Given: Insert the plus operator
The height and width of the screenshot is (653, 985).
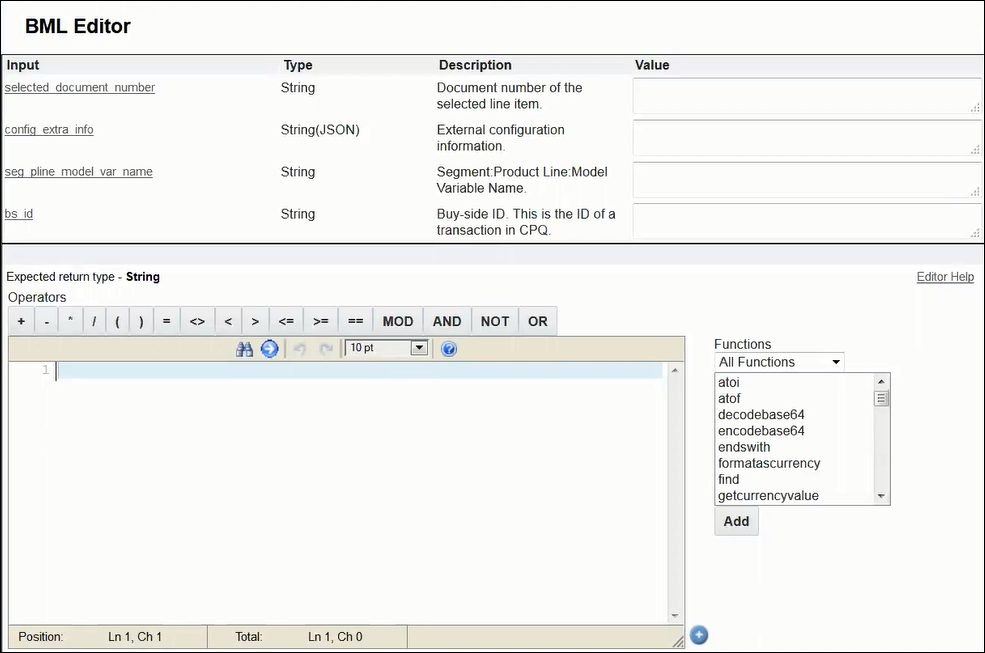Looking at the screenshot, I should (21, 321).
